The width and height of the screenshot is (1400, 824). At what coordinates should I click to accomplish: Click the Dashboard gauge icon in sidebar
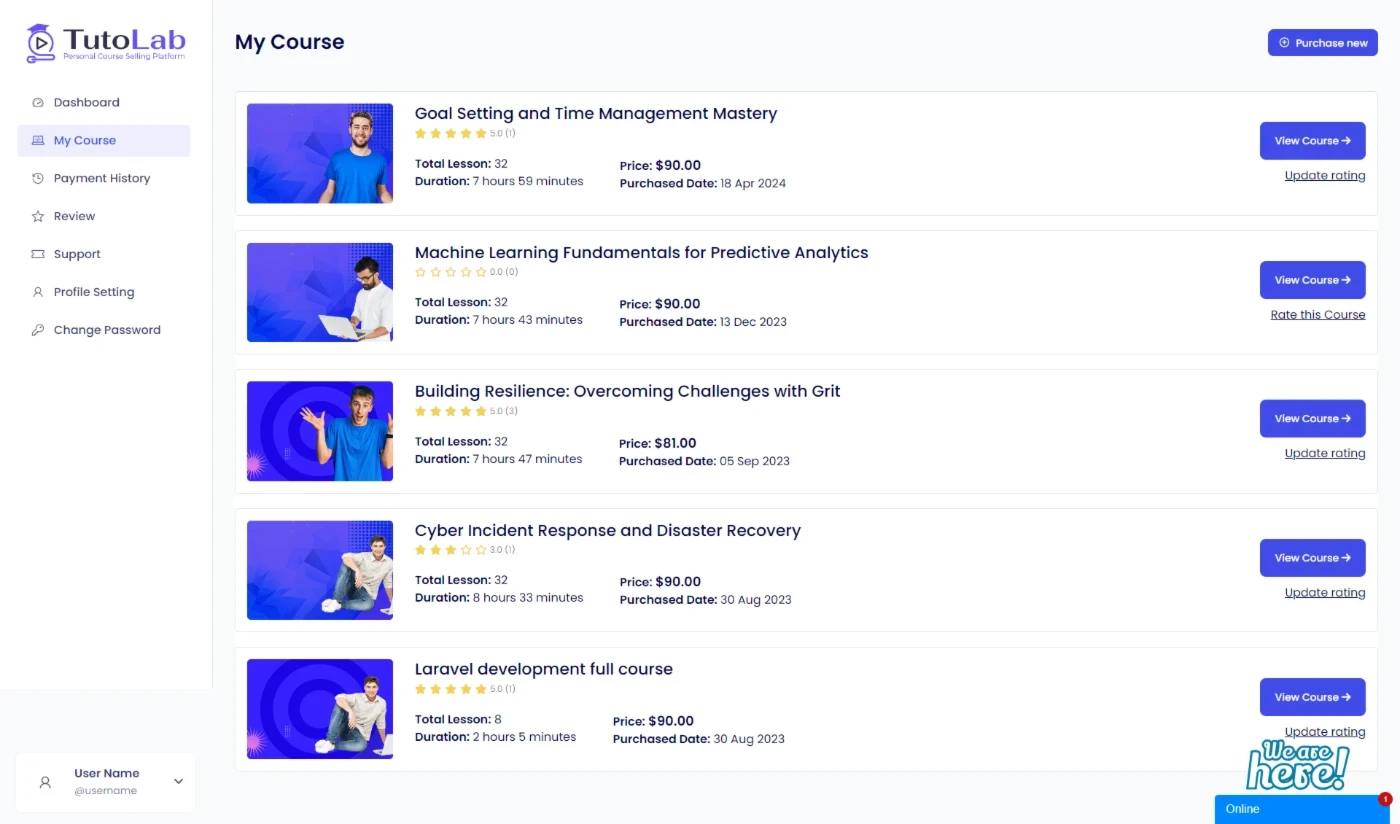click(38, 103)
